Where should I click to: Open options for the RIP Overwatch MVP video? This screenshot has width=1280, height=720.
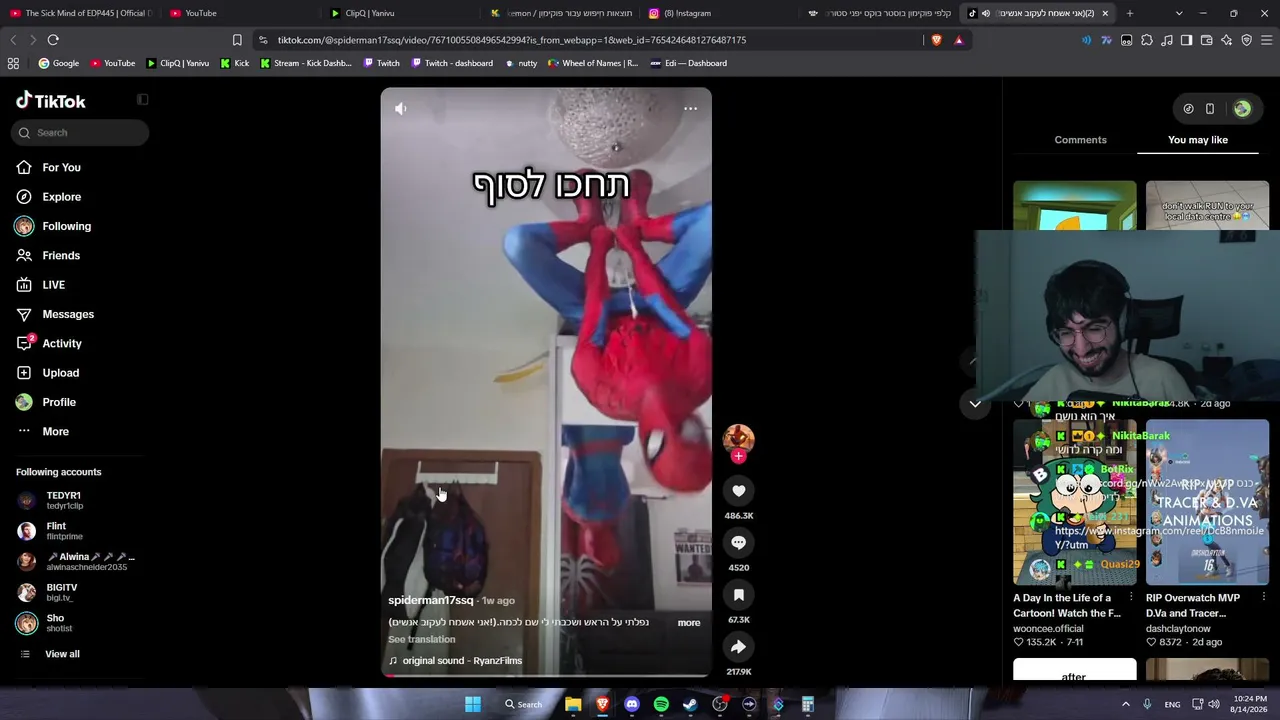point(1264,598)
